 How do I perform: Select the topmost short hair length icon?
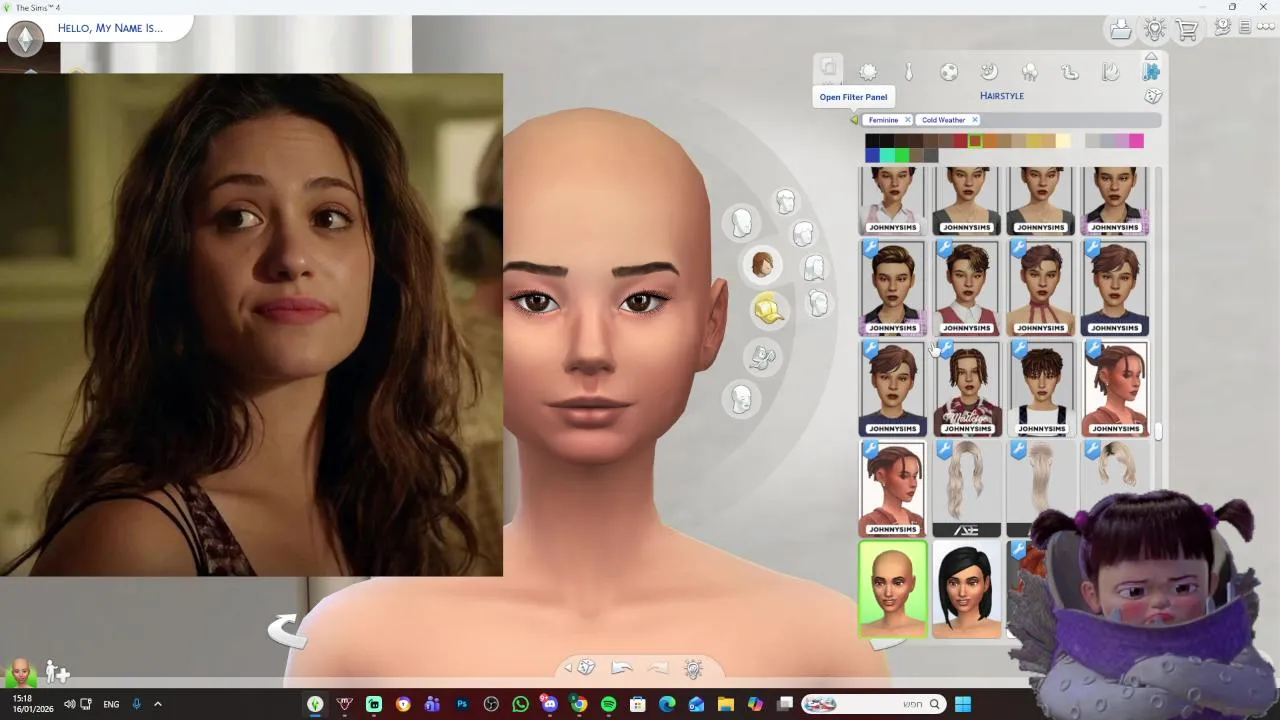click(x=785, y=202)
